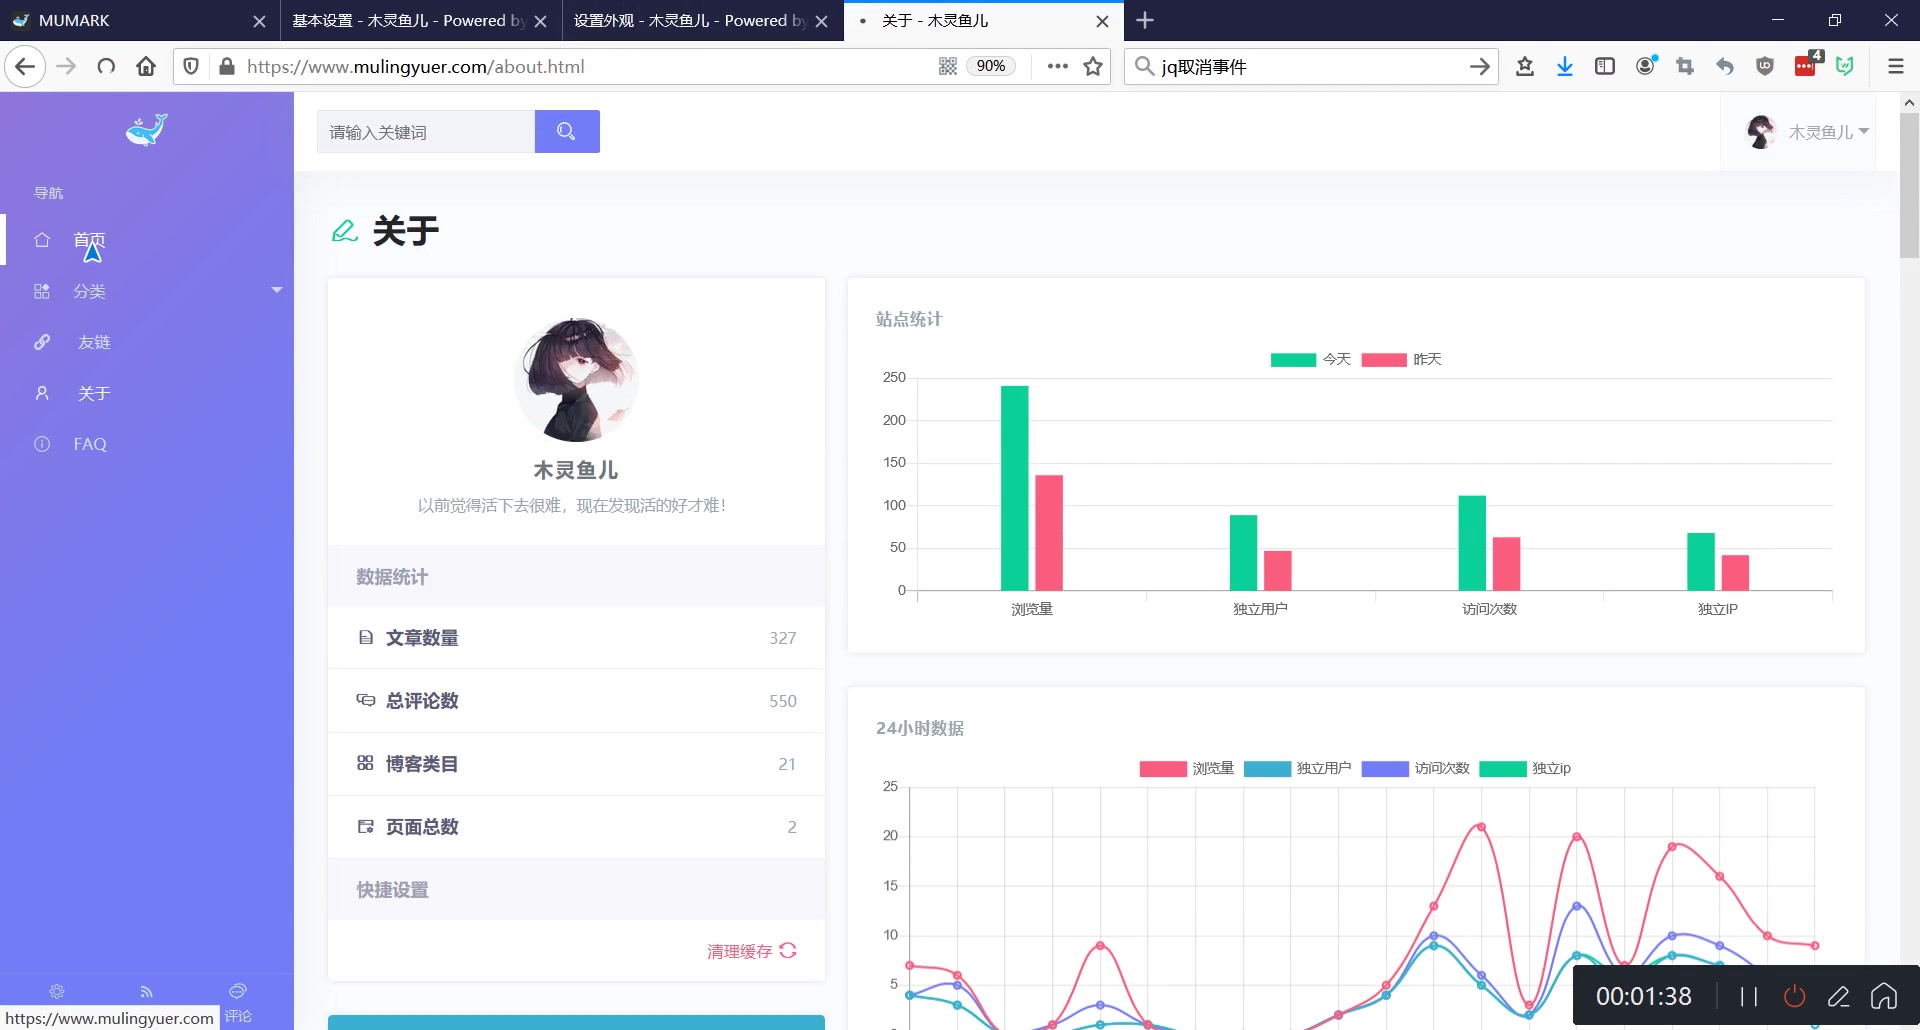1920x1030 pixels.
Task: Close the 设置外观 tab
Action: 821,21
